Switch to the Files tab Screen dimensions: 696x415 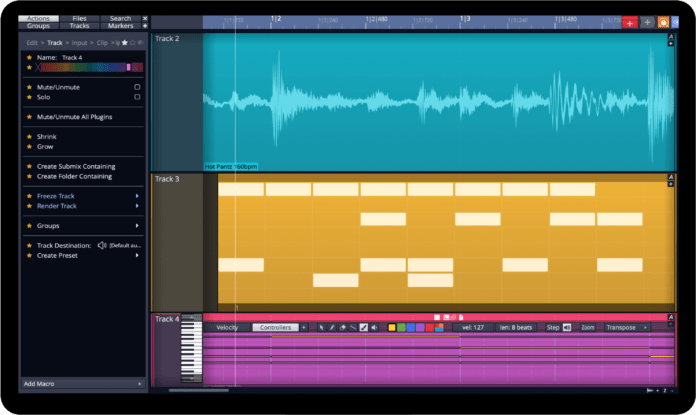coord(79,18)
